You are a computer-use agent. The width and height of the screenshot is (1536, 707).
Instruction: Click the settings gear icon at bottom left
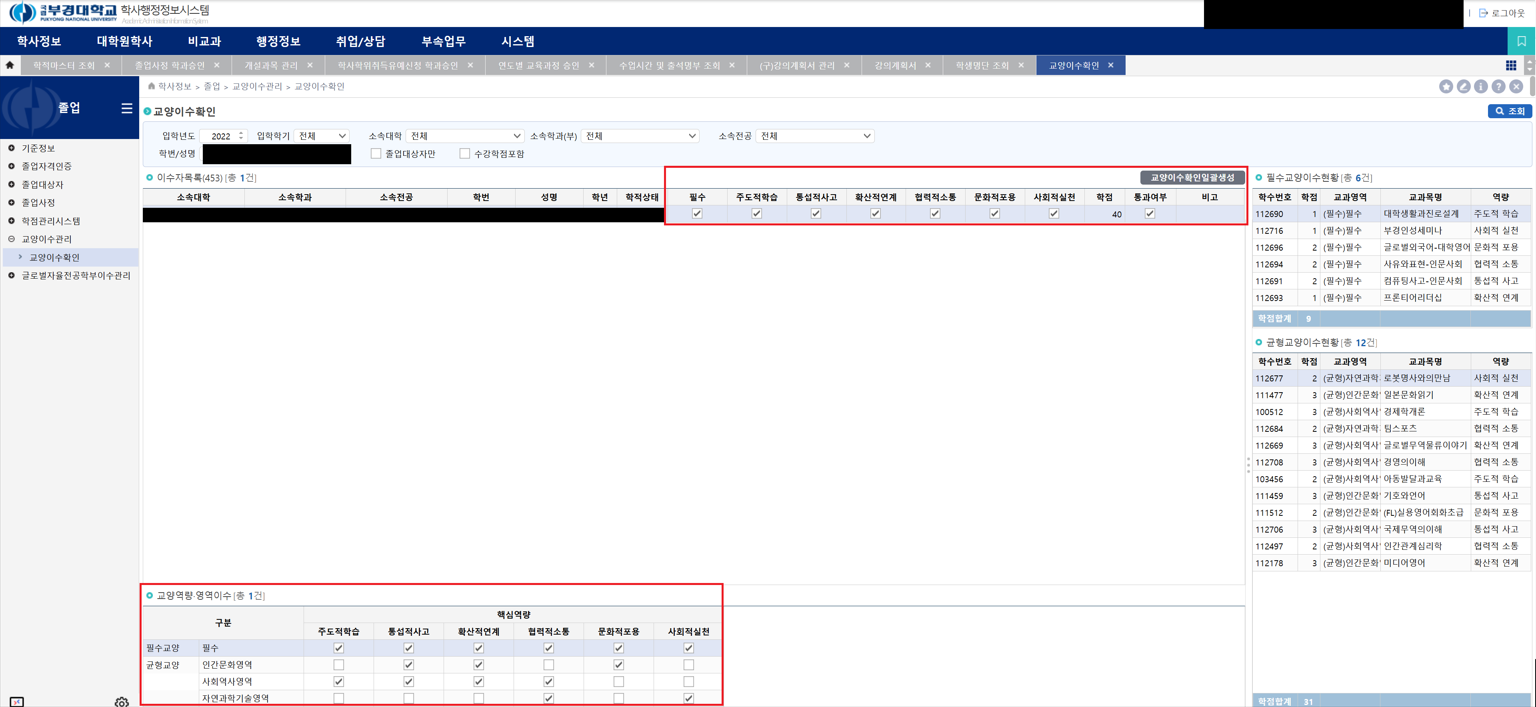[121, 702]
